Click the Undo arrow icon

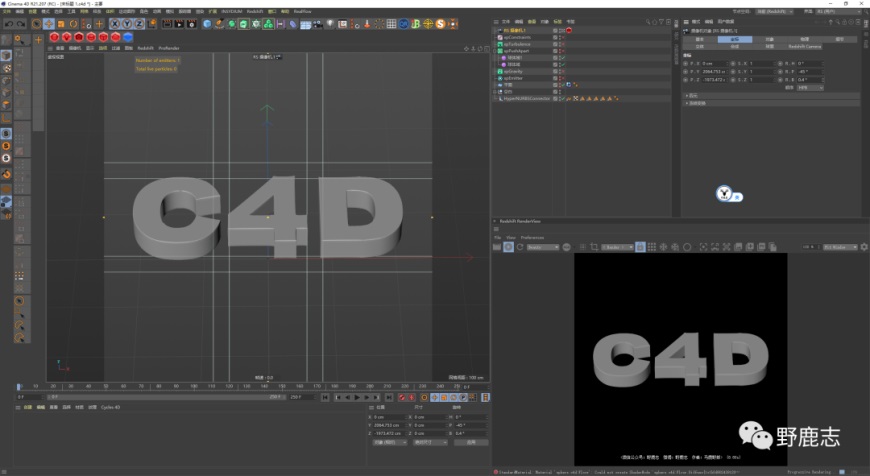[x=9, y=24]
